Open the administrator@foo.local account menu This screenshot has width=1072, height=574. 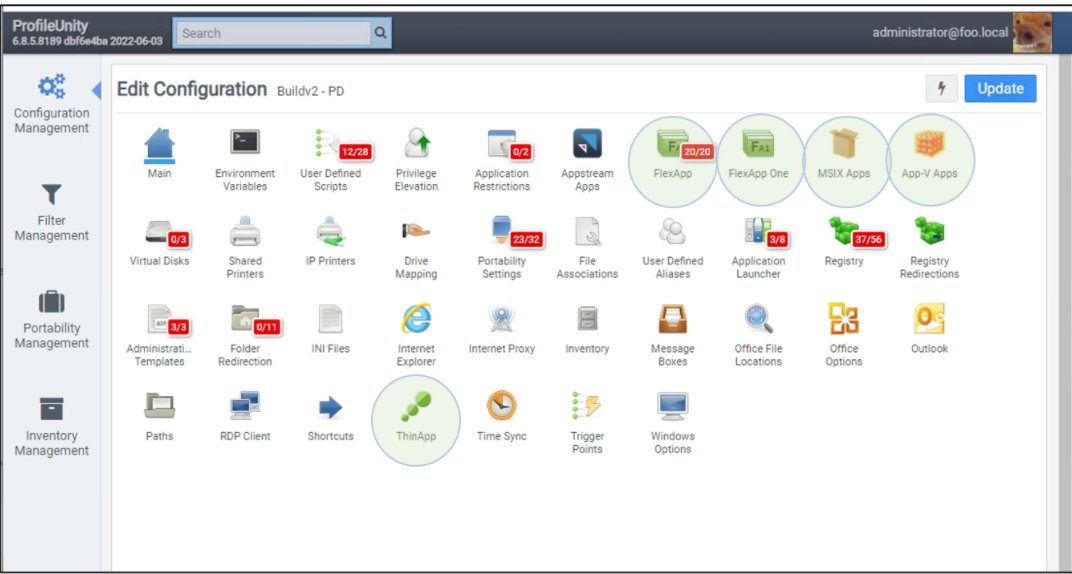click(x=940, y=32)
